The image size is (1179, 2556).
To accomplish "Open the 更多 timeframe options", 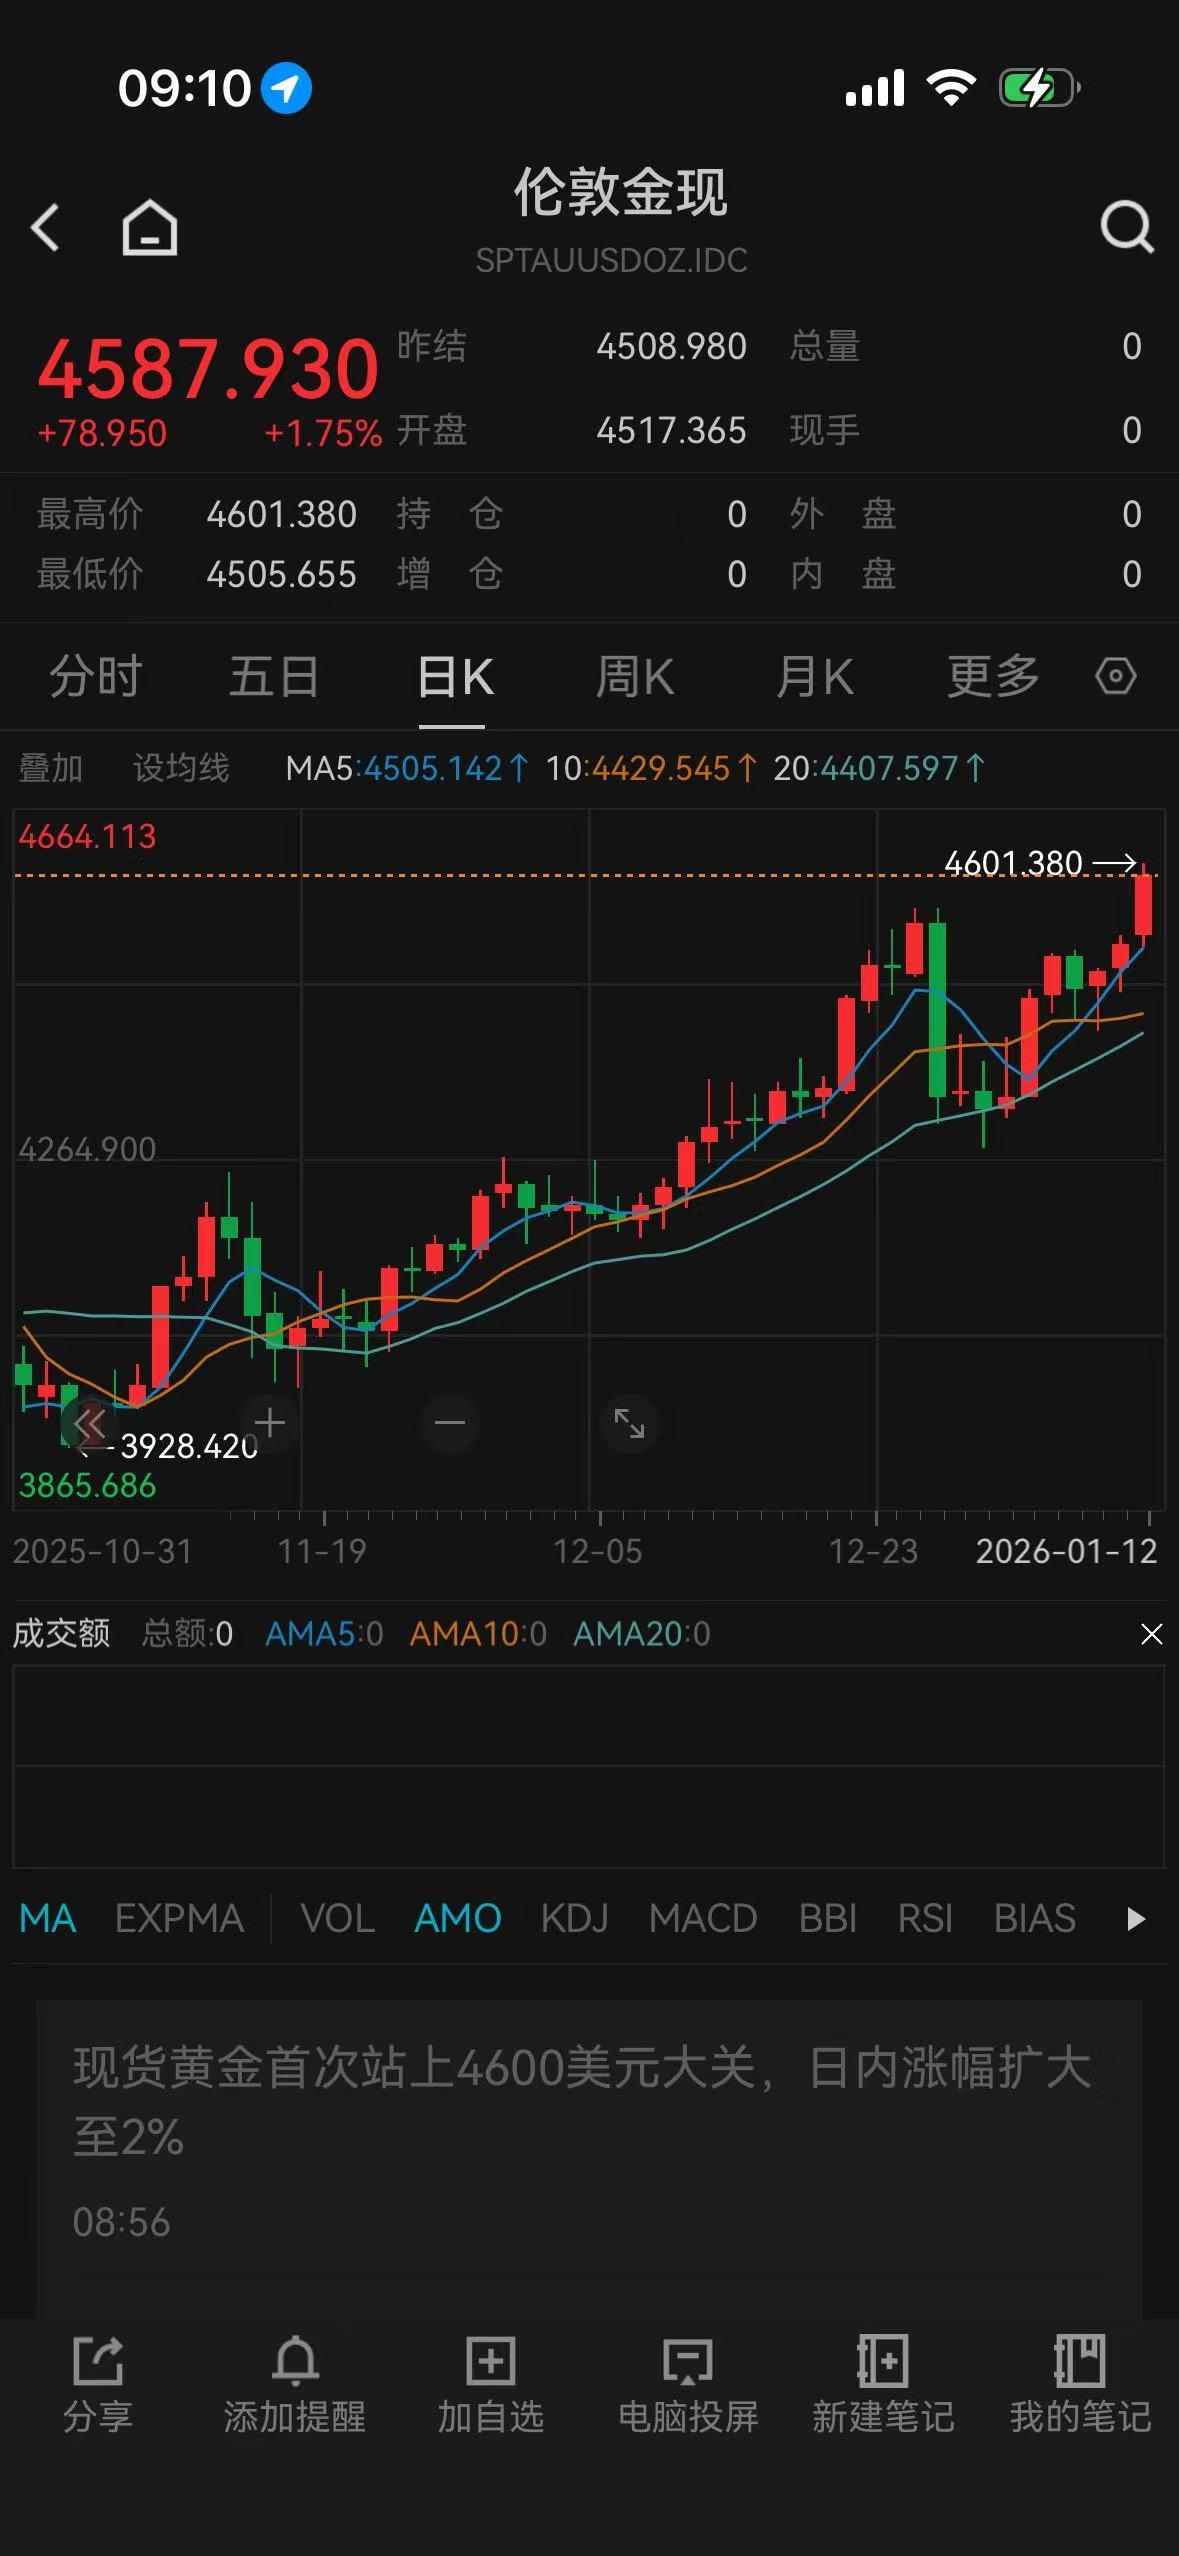I will pos(992,677).
